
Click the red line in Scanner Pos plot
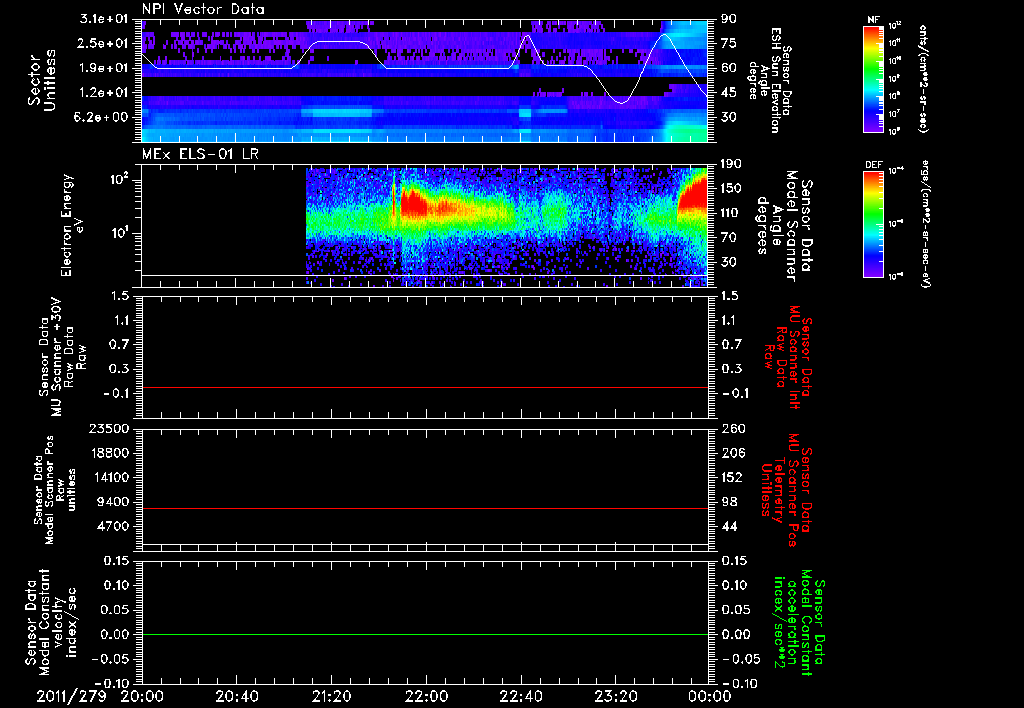[425, 508]
